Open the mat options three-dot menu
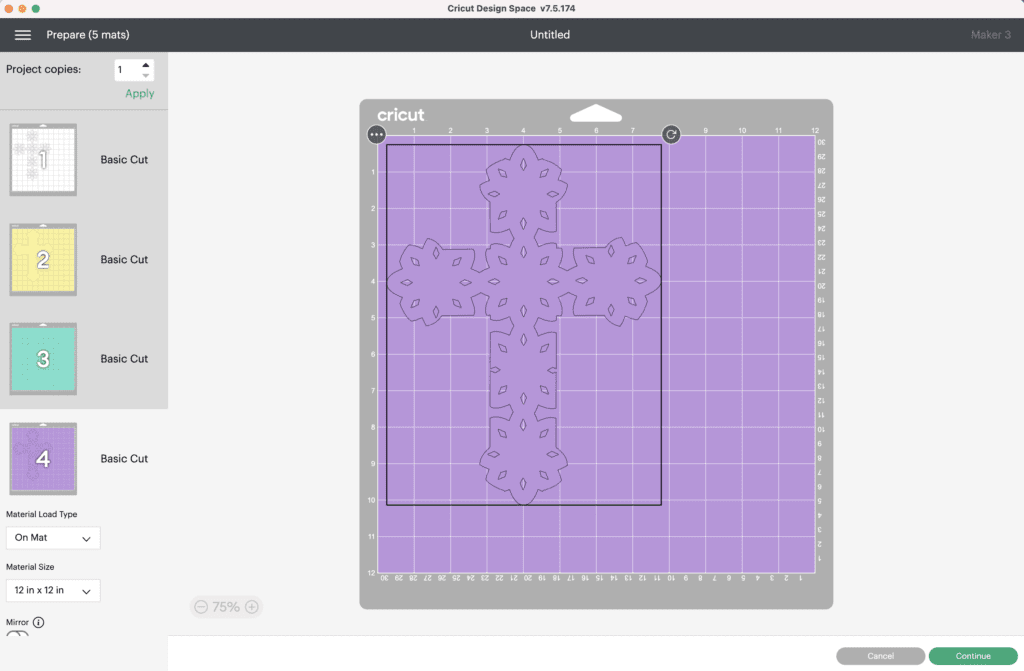The image size is (1024, 671). 376,135
